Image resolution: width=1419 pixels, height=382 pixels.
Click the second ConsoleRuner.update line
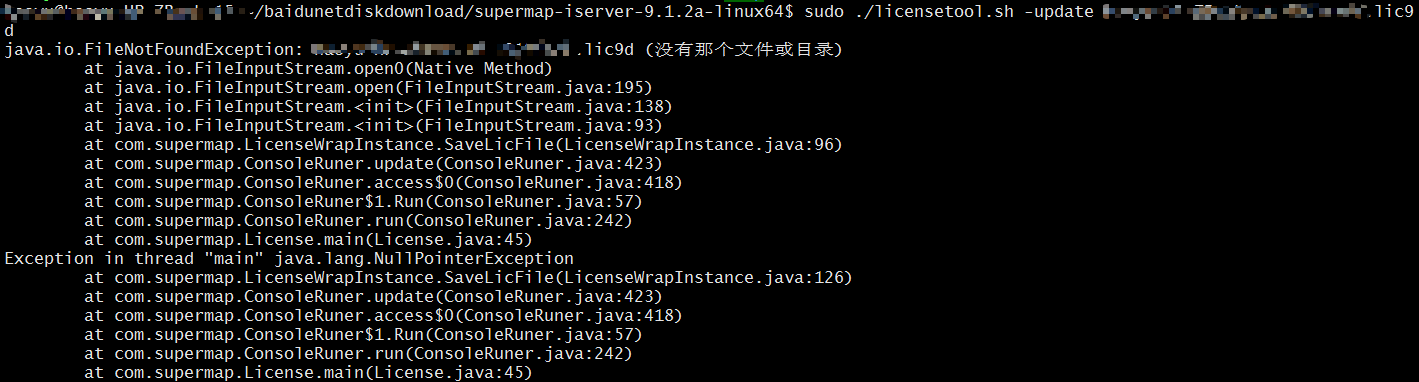pos(373,297)
